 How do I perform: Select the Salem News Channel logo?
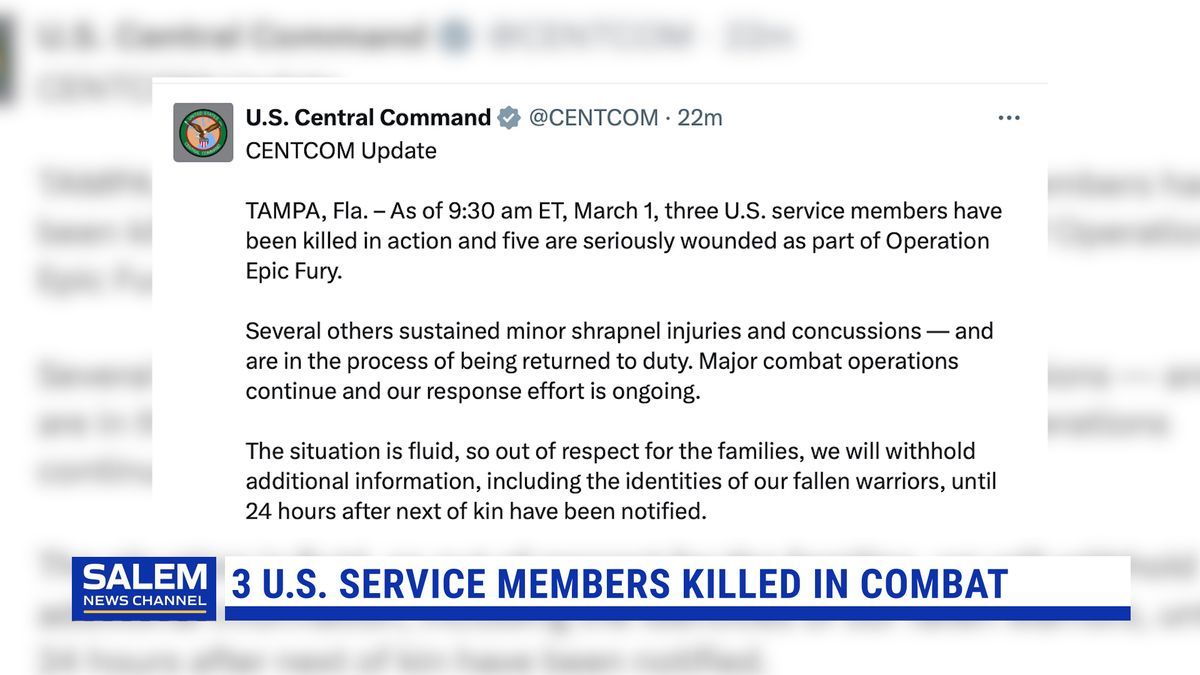click(x=144, y=588)
